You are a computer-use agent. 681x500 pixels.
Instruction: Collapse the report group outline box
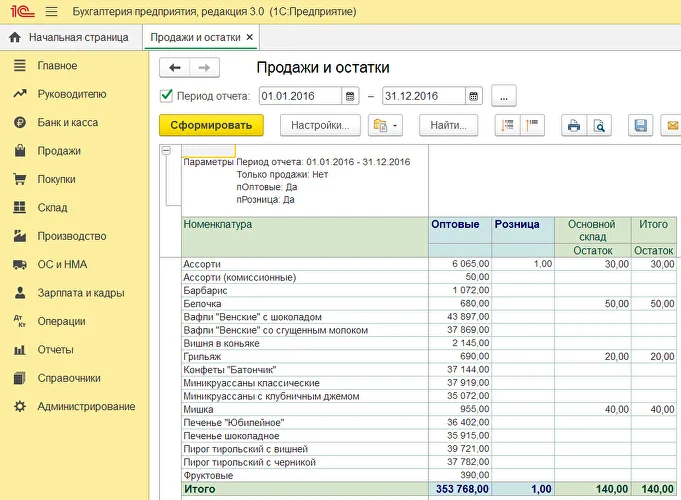point(166,152)
